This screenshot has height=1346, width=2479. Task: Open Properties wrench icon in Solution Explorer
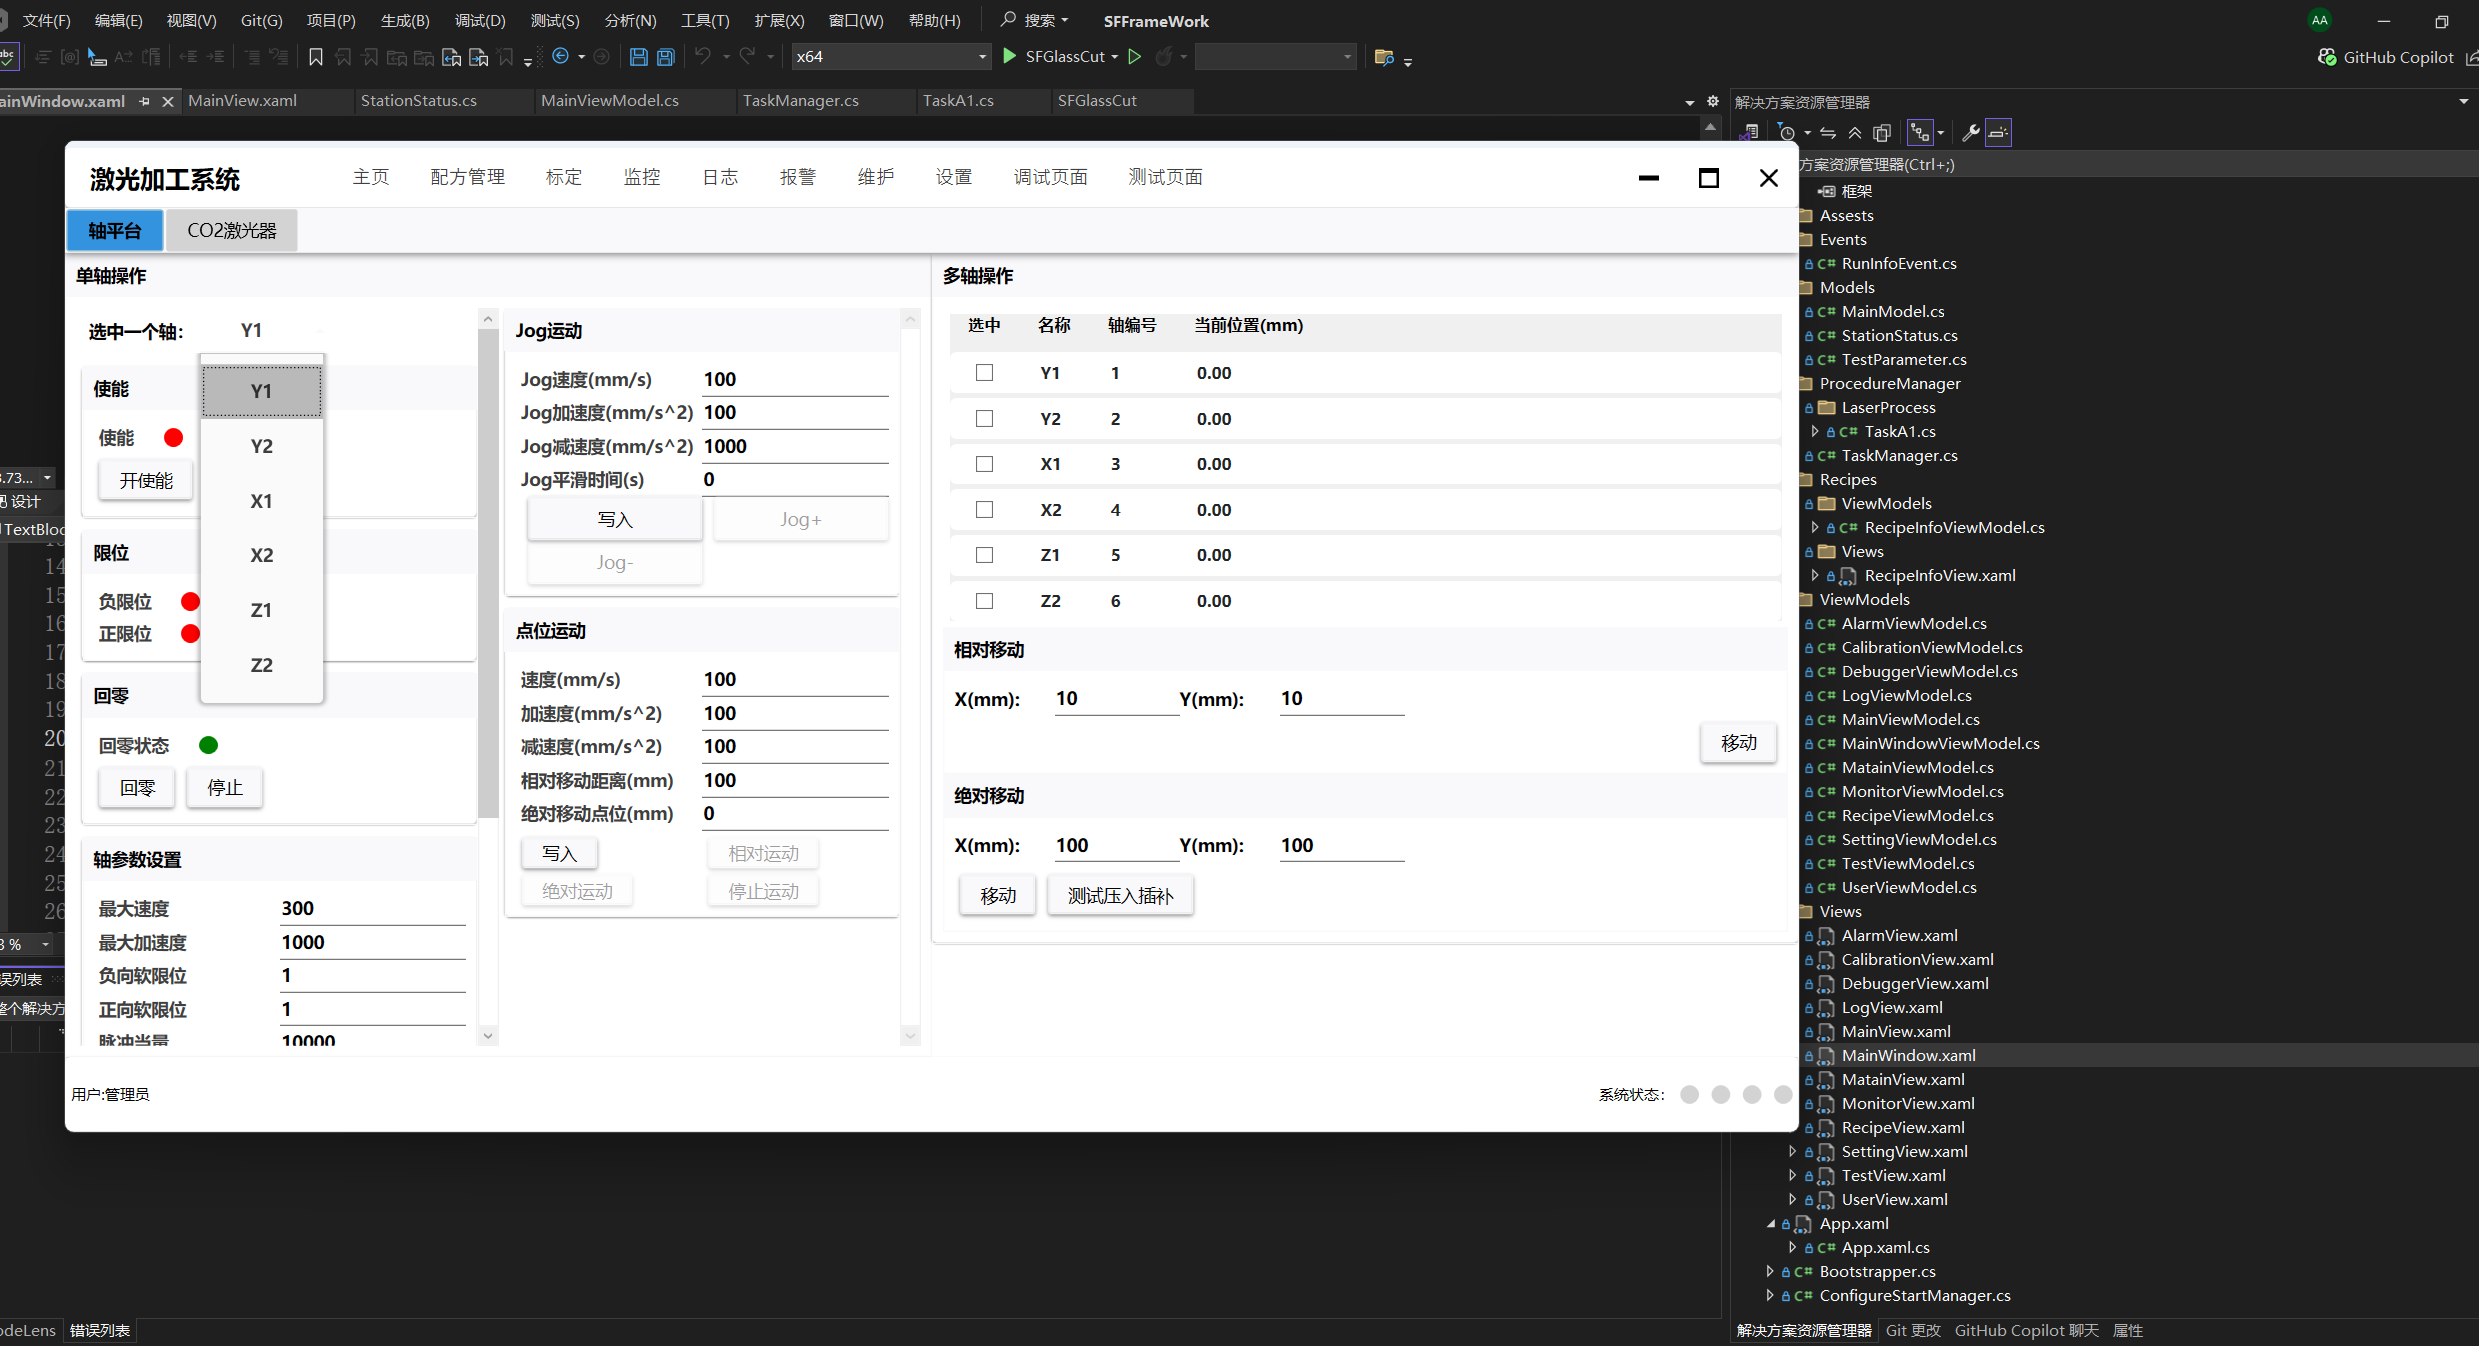1970,133
